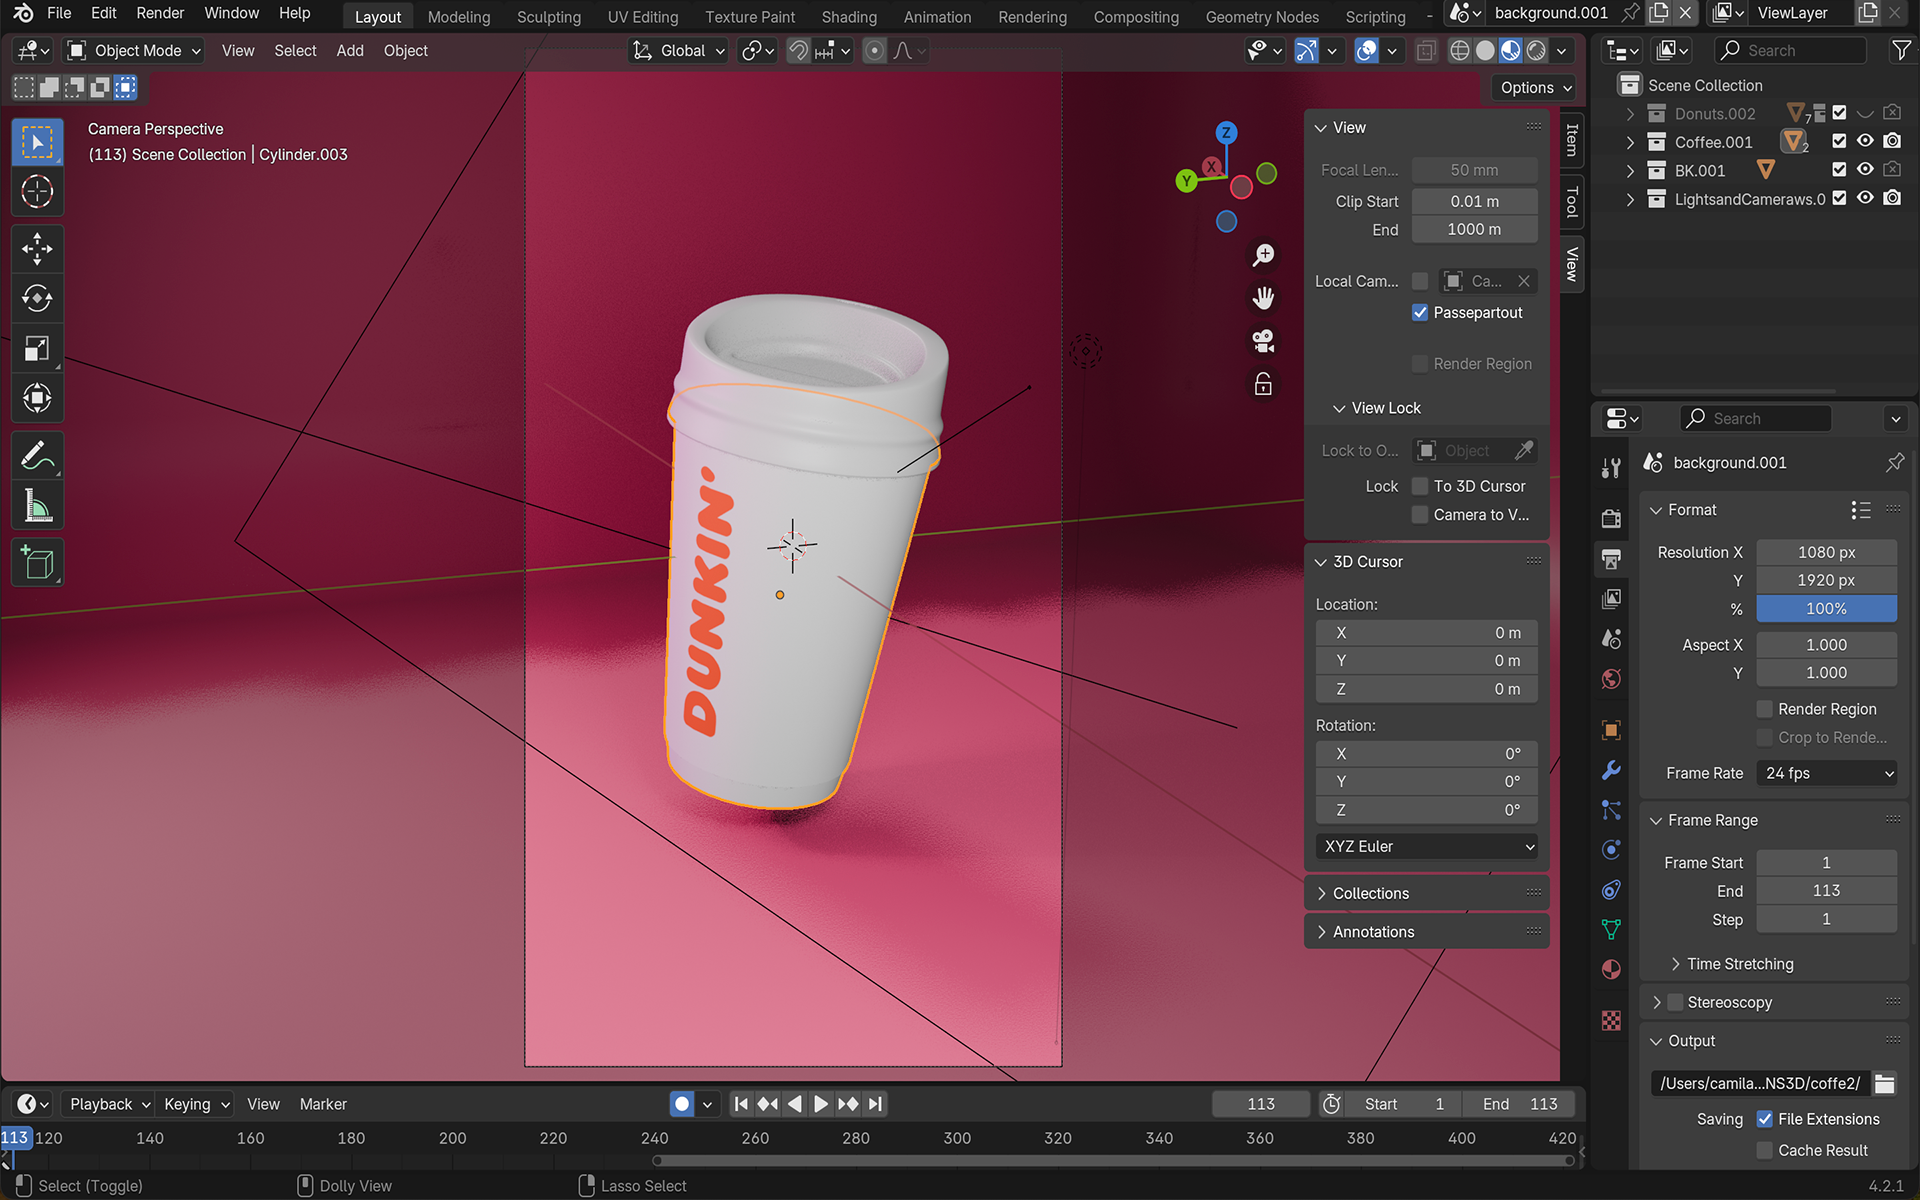Open the World properties tab icon
Image resolution: width=1920 pixels, height=1200 pixels.
click(x=1611, y=679)
